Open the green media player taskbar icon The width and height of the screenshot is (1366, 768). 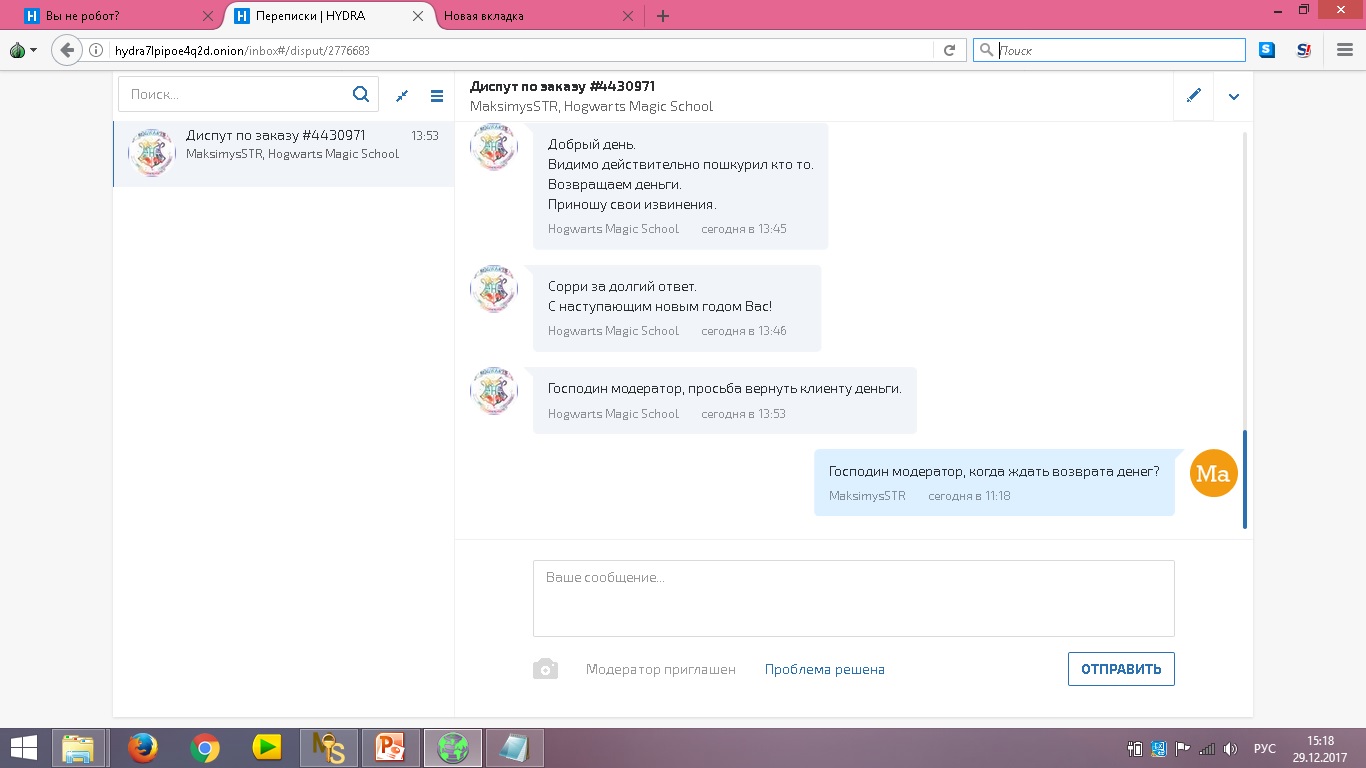pyautogui.click(x=267, y=748)
